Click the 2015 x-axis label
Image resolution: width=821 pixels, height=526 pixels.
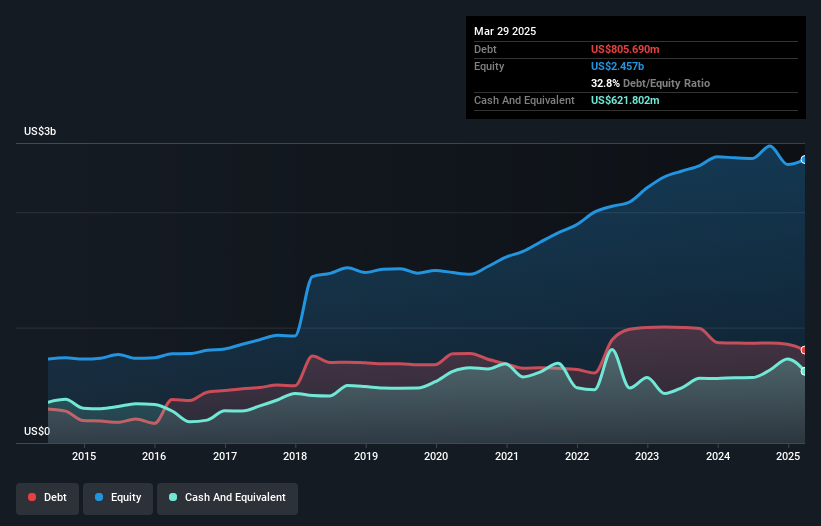[84, 456]
